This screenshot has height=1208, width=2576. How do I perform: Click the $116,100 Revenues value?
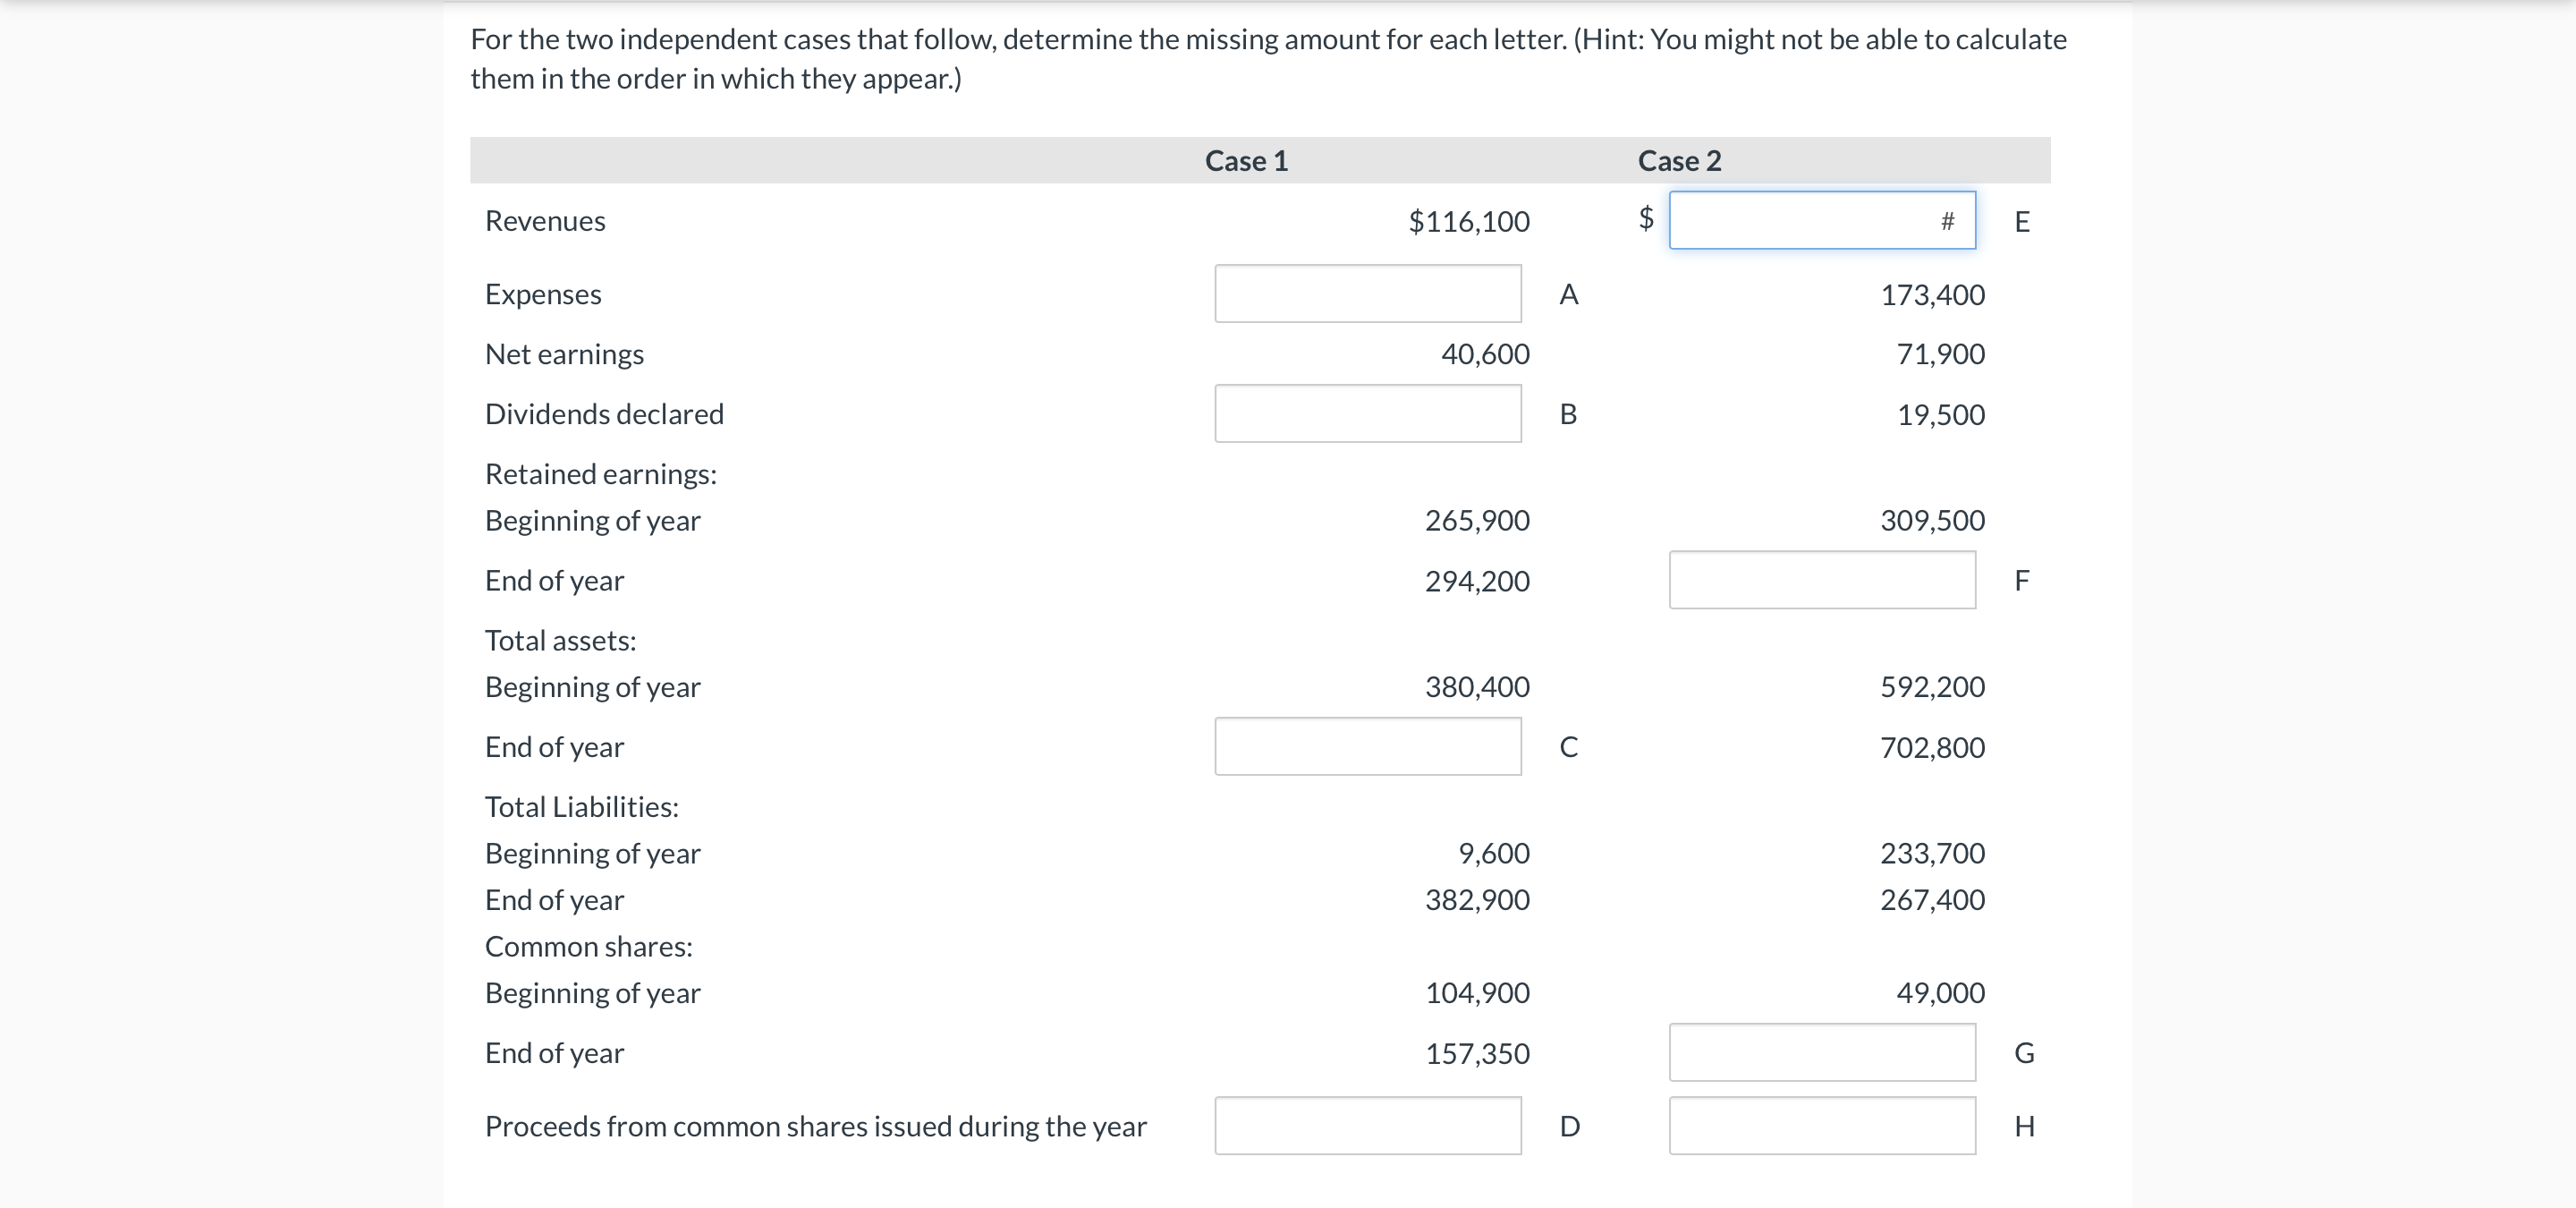point(1470,221)
